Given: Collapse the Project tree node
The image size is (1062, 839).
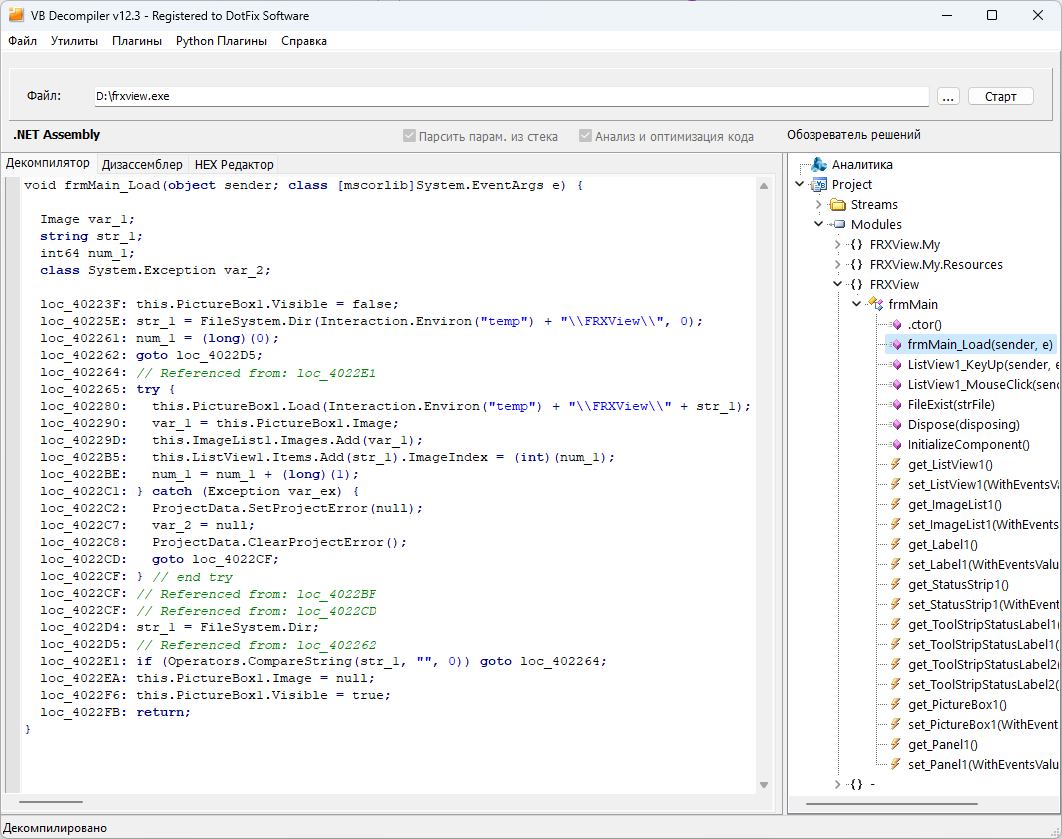Looking at the screenshot, I should 800,184.
